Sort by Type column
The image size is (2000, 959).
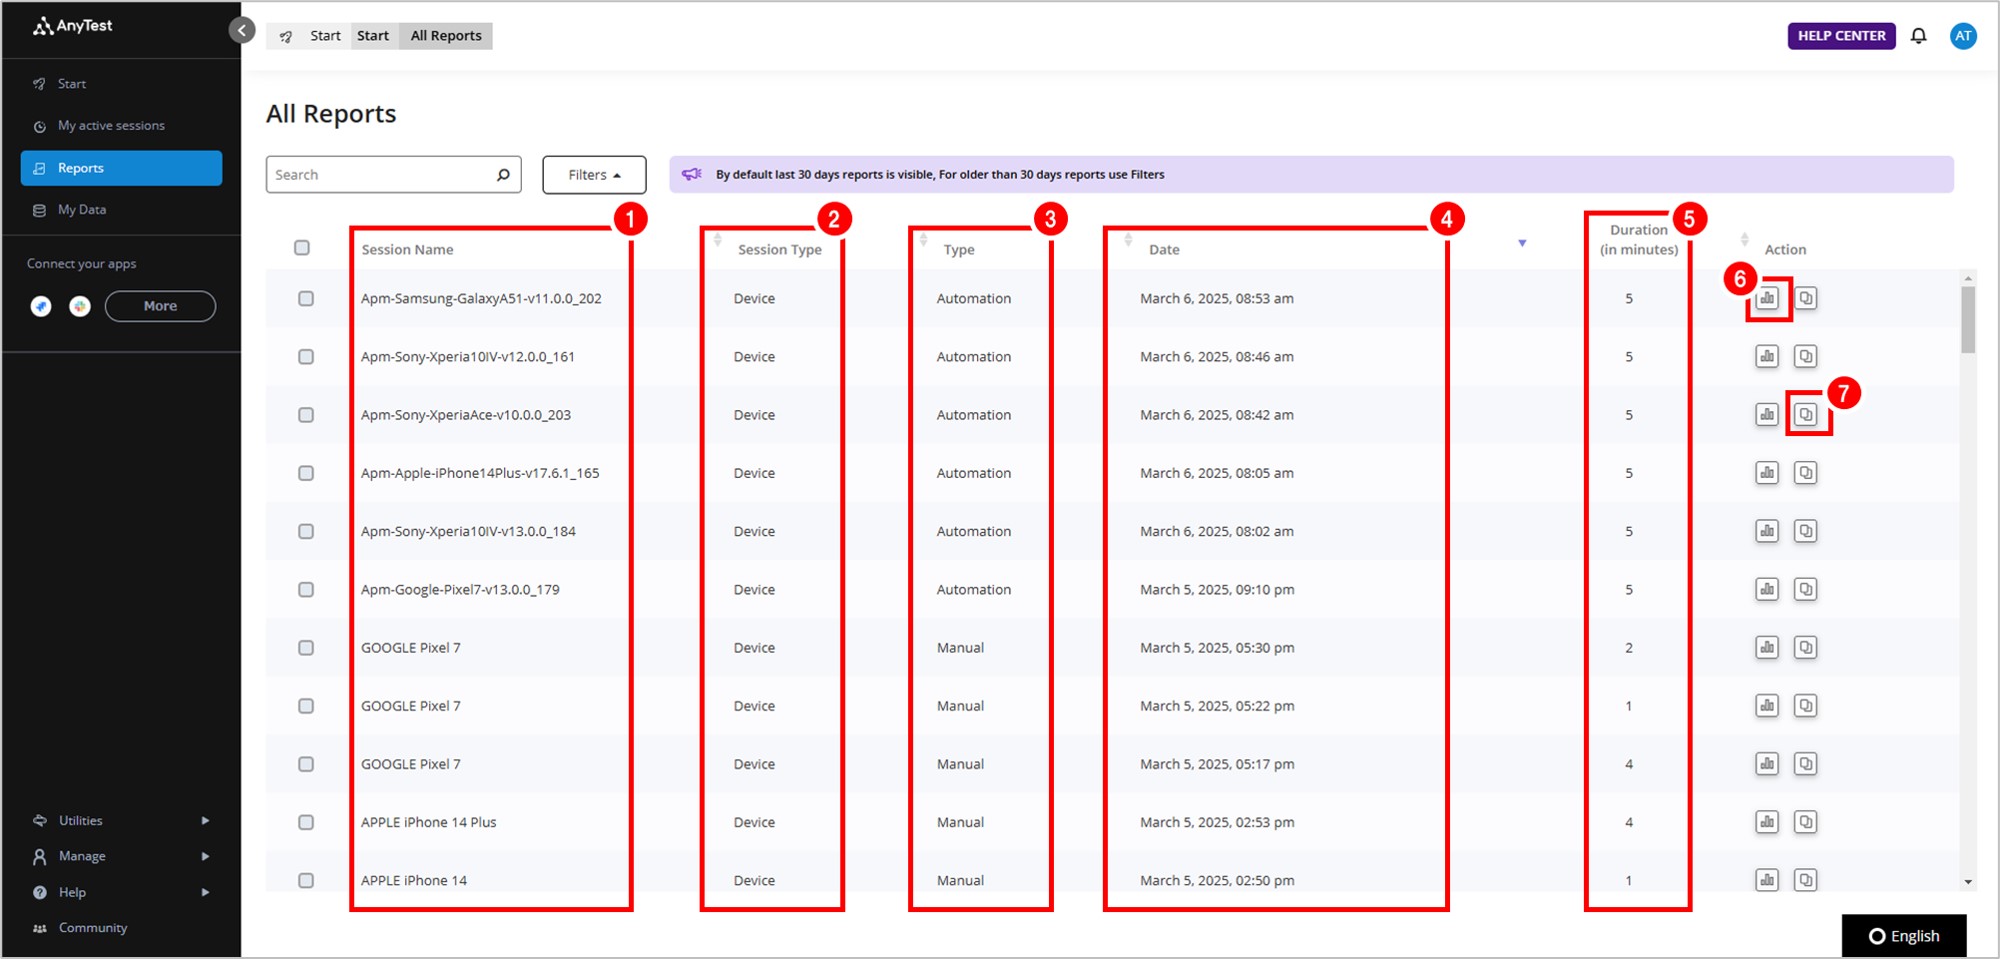pos(924,240)
